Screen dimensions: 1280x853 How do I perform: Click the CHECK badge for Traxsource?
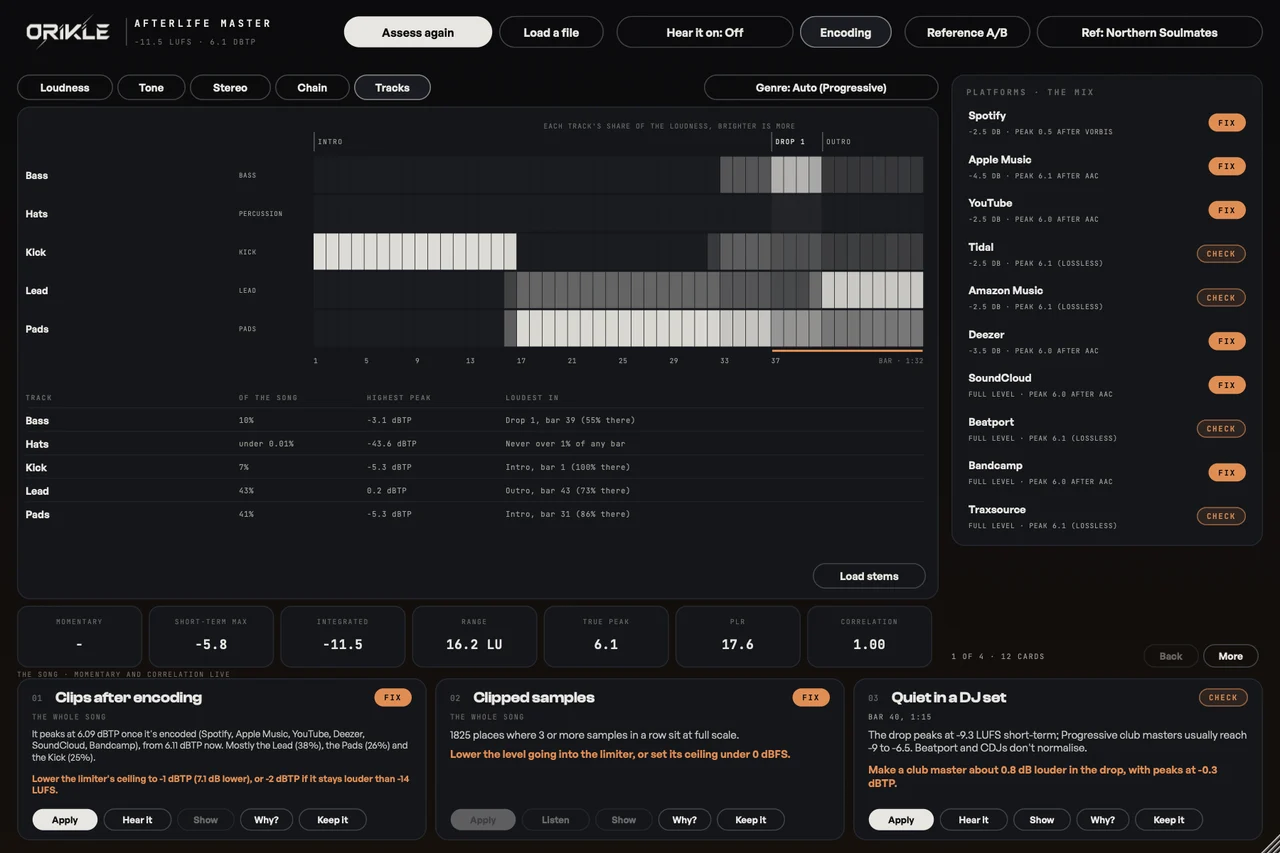[1221, 516]
